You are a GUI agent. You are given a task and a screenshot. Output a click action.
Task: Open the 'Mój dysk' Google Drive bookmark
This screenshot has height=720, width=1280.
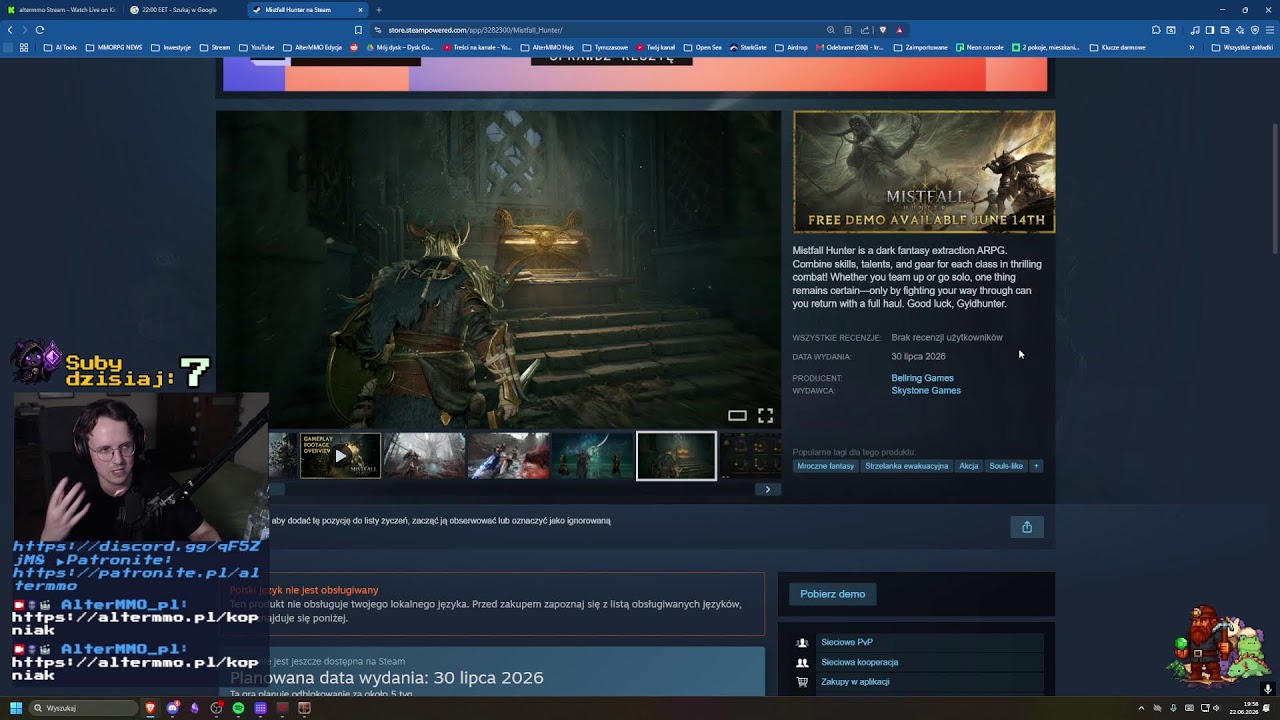click(399, 47)
